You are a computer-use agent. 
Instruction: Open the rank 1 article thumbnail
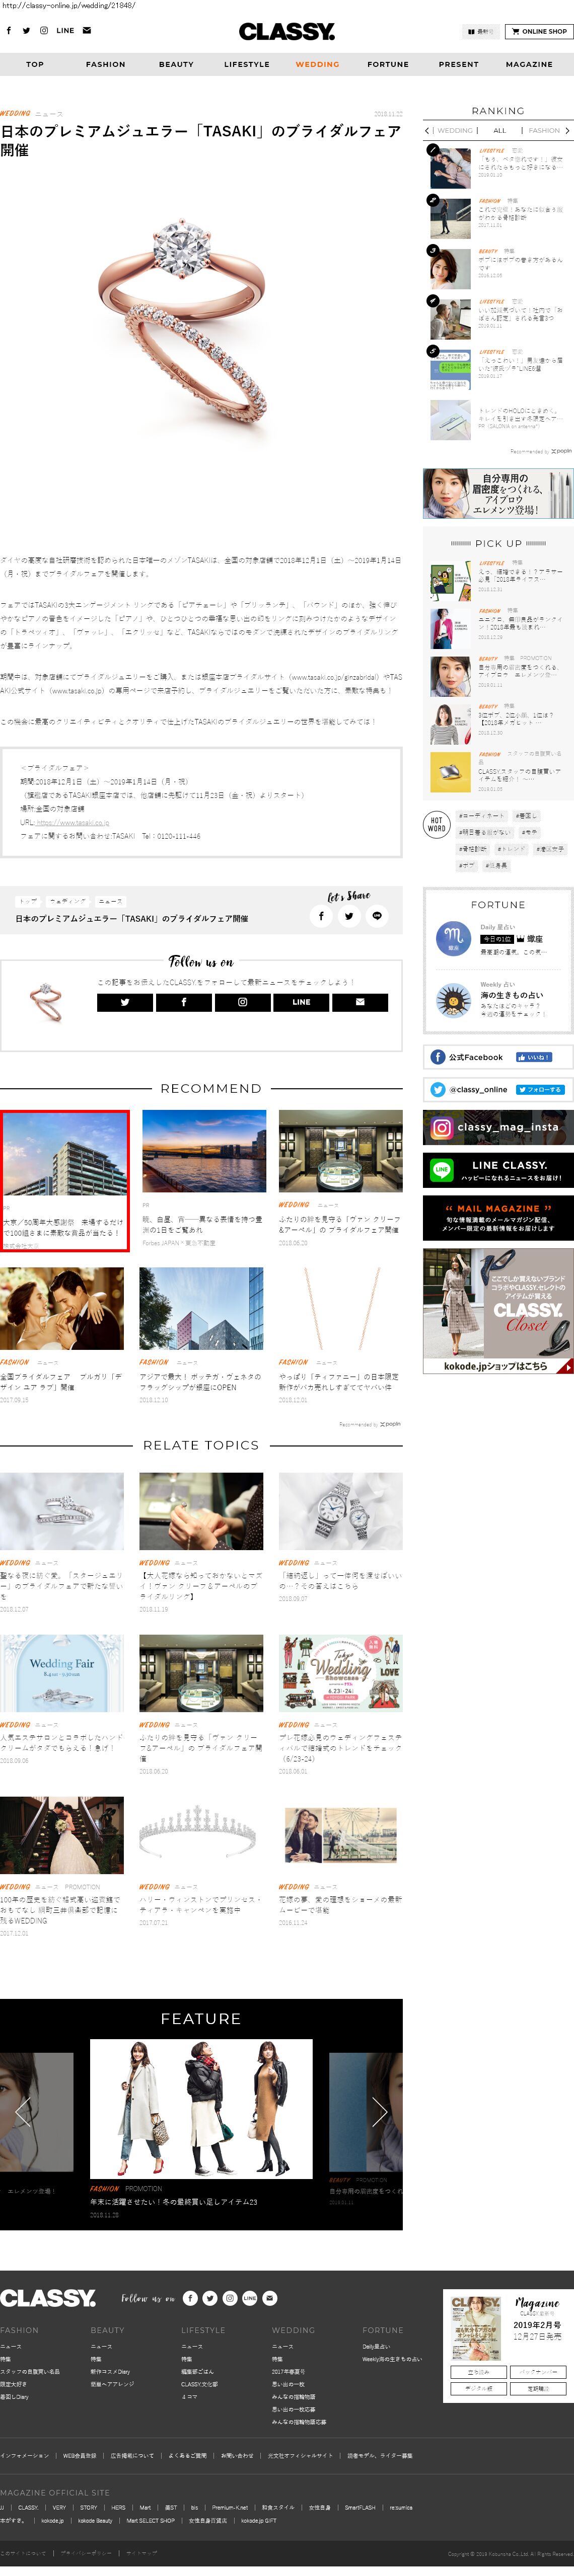(x=450, y=168)
